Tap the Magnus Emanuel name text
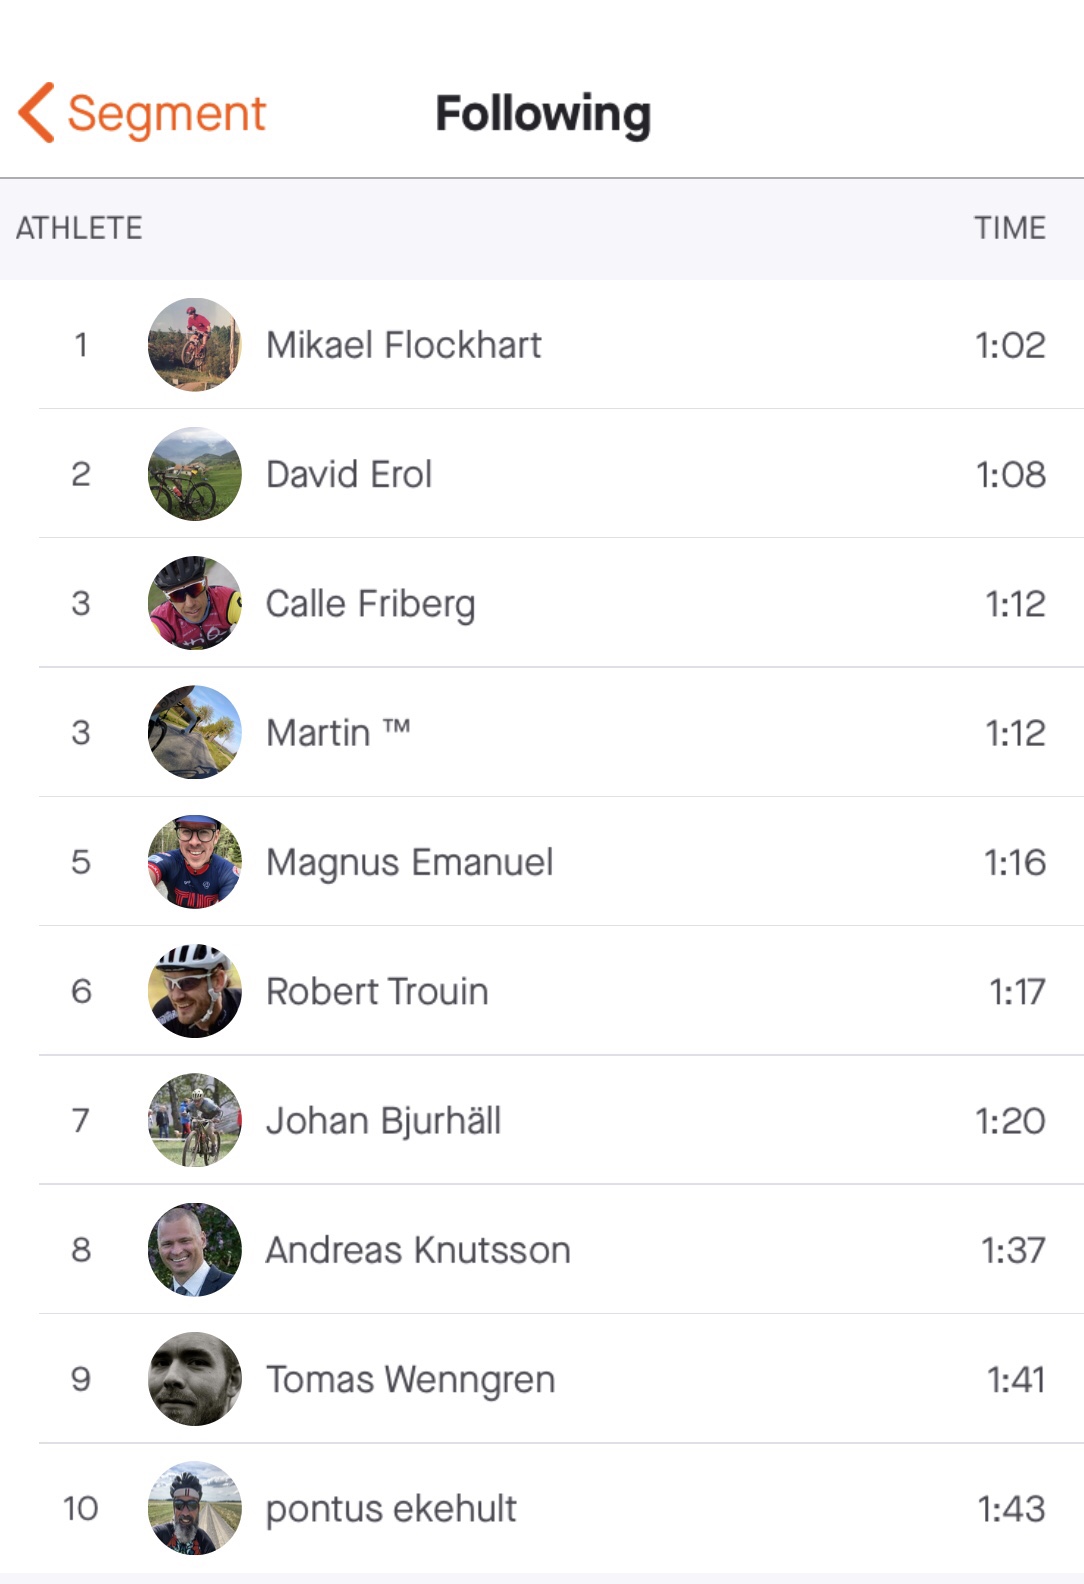The width and height of the screenshot is (1084, 1584). coord(409,862)
